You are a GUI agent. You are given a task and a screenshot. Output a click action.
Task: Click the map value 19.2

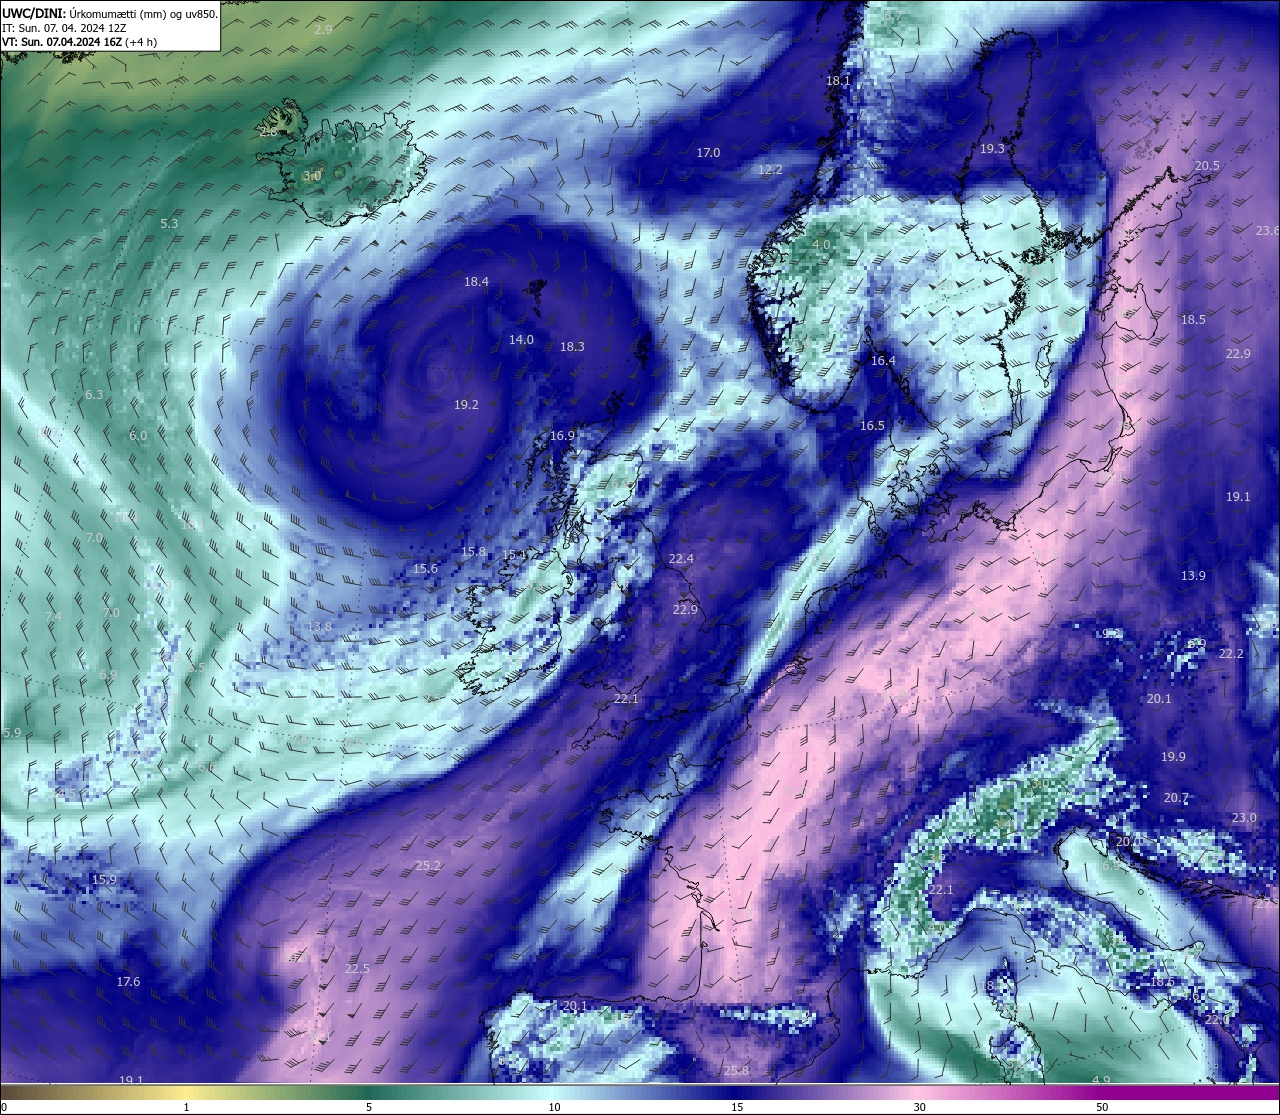466,405
